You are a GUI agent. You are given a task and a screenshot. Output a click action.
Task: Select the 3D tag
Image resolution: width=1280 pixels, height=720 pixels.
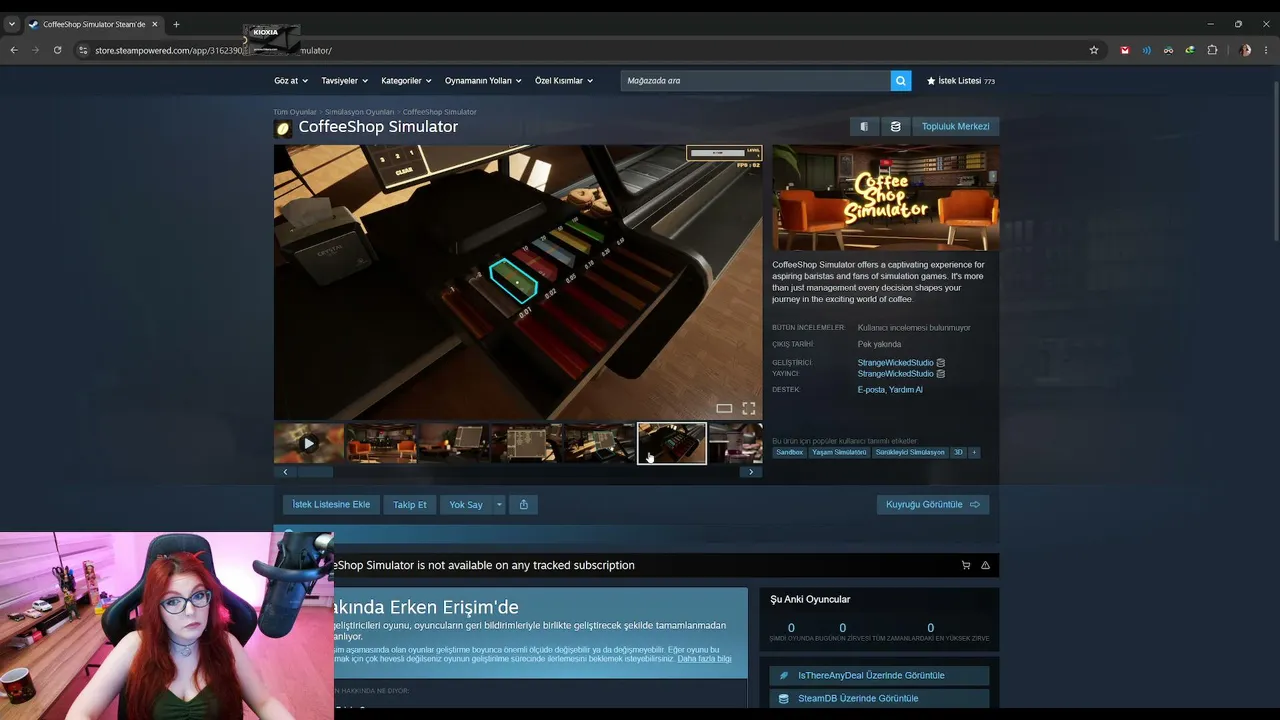click(958, 452)
